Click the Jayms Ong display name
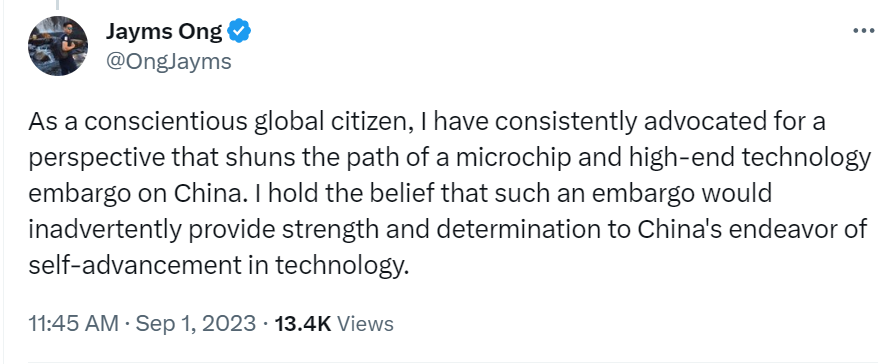This screenshot has height=364, width=892. coord(164,31)
